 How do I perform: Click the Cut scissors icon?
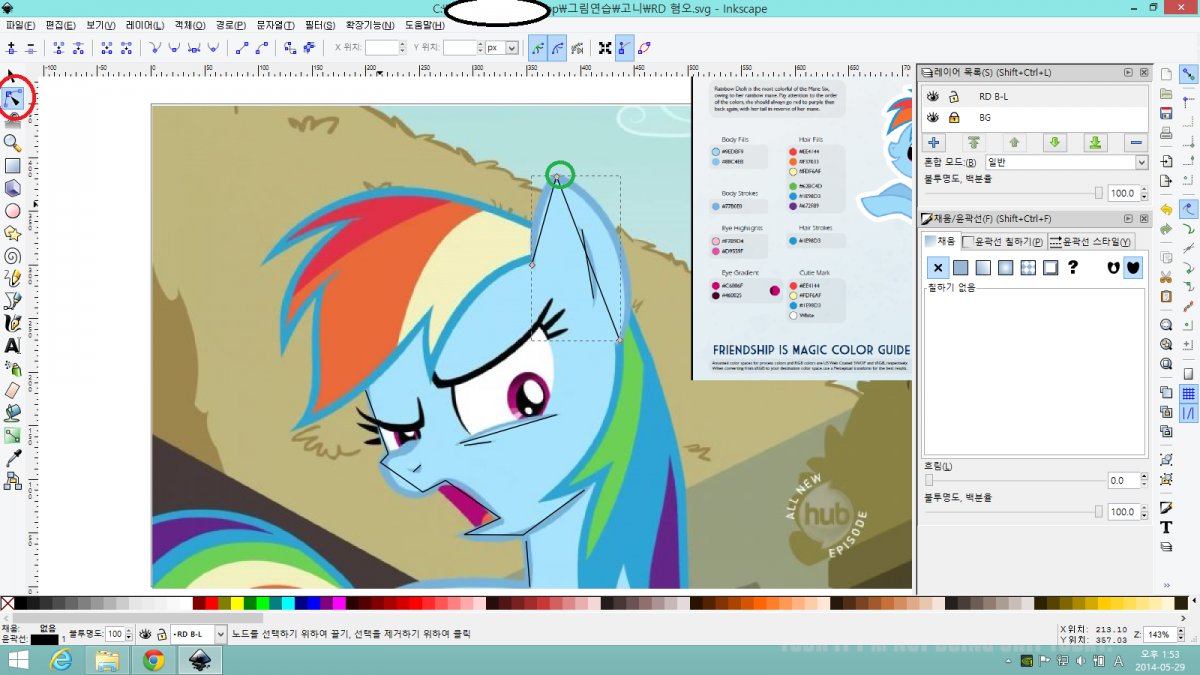pyautogui.click(x=1166, y=276)
